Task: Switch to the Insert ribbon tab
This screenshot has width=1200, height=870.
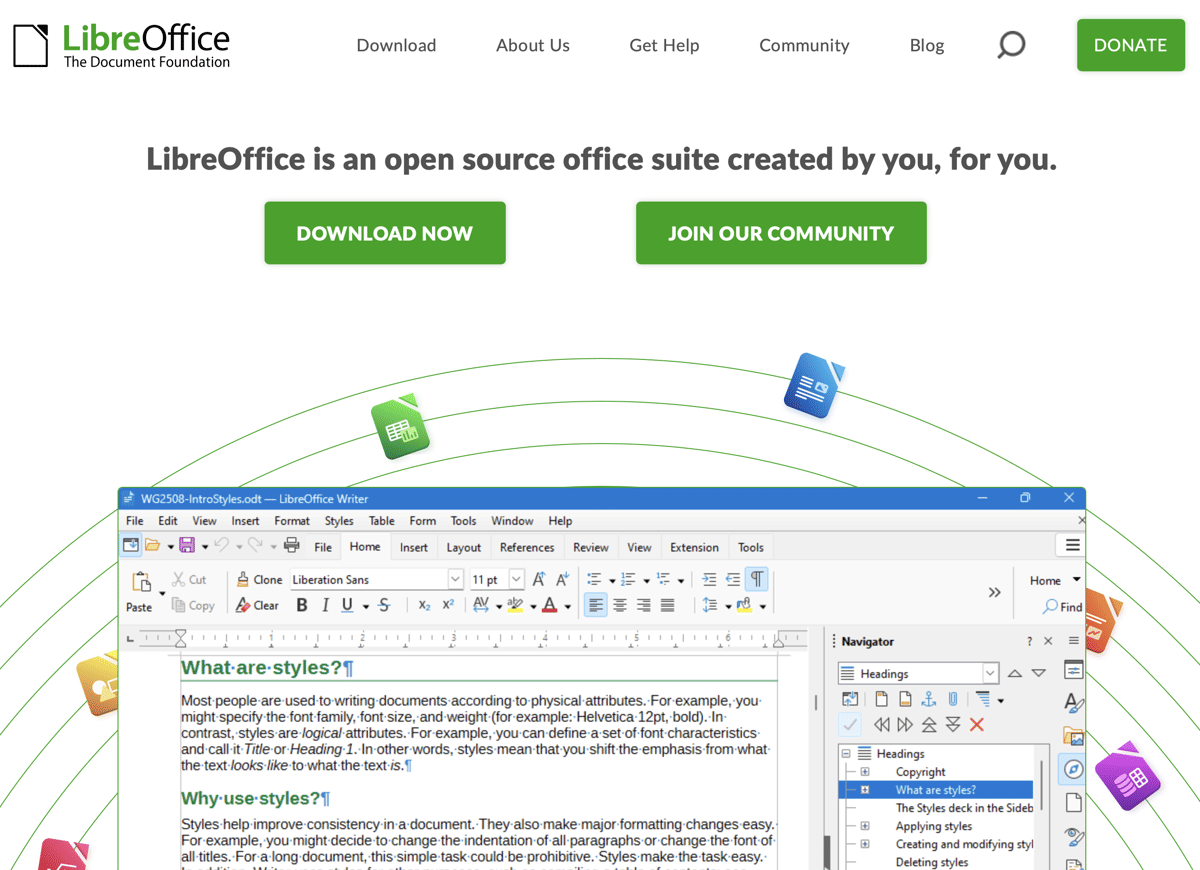Action: click(414, 547)
